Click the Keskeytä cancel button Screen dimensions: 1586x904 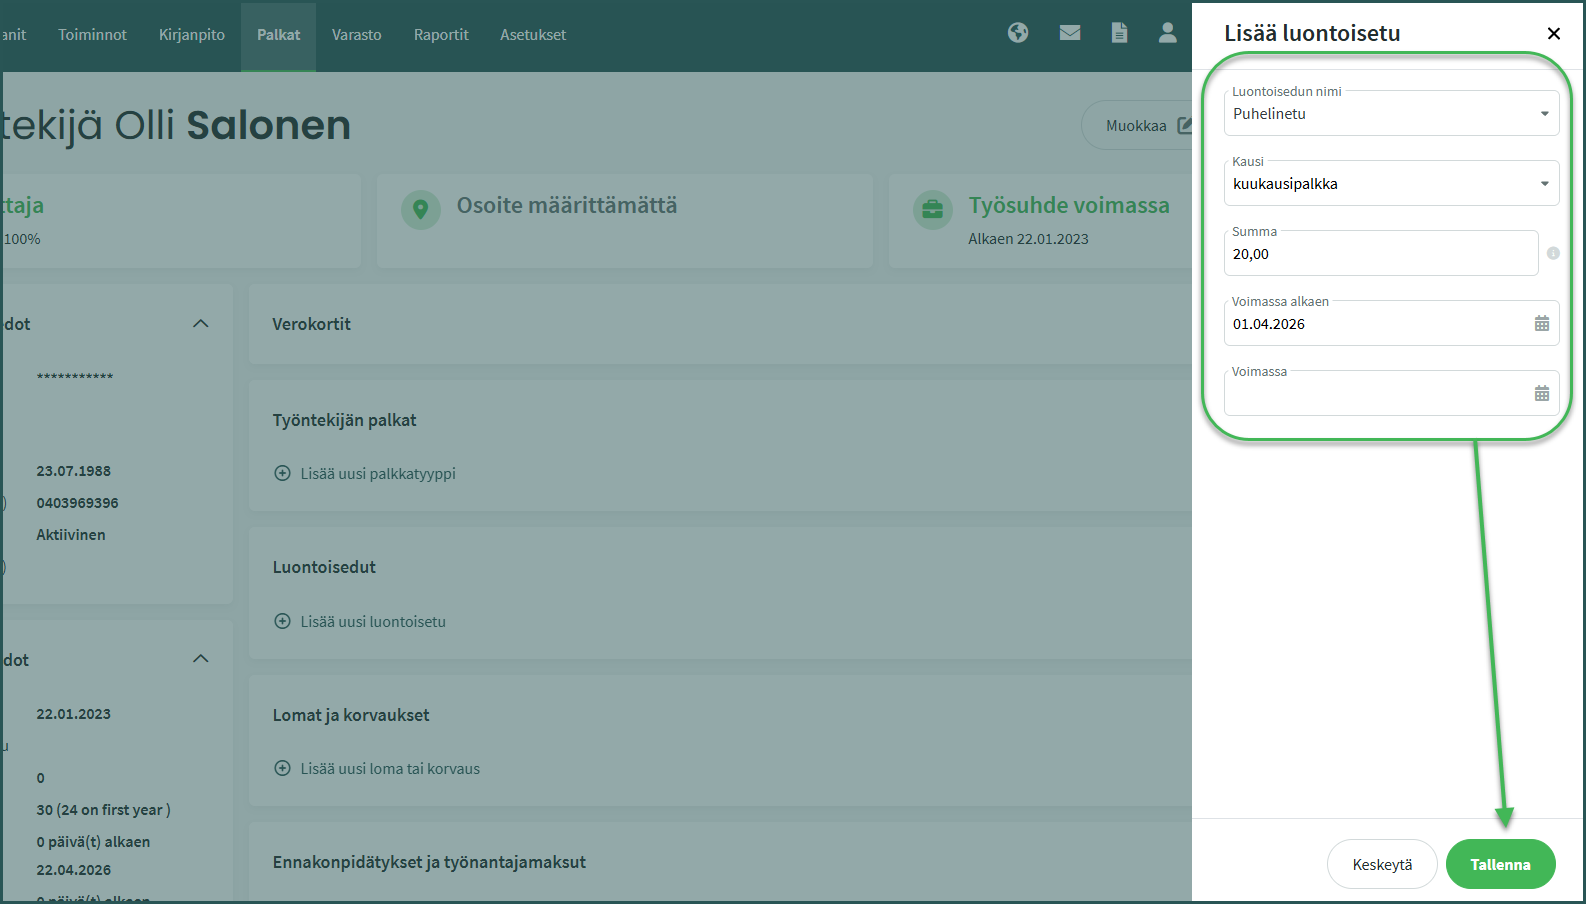(x=1382, y=864)
